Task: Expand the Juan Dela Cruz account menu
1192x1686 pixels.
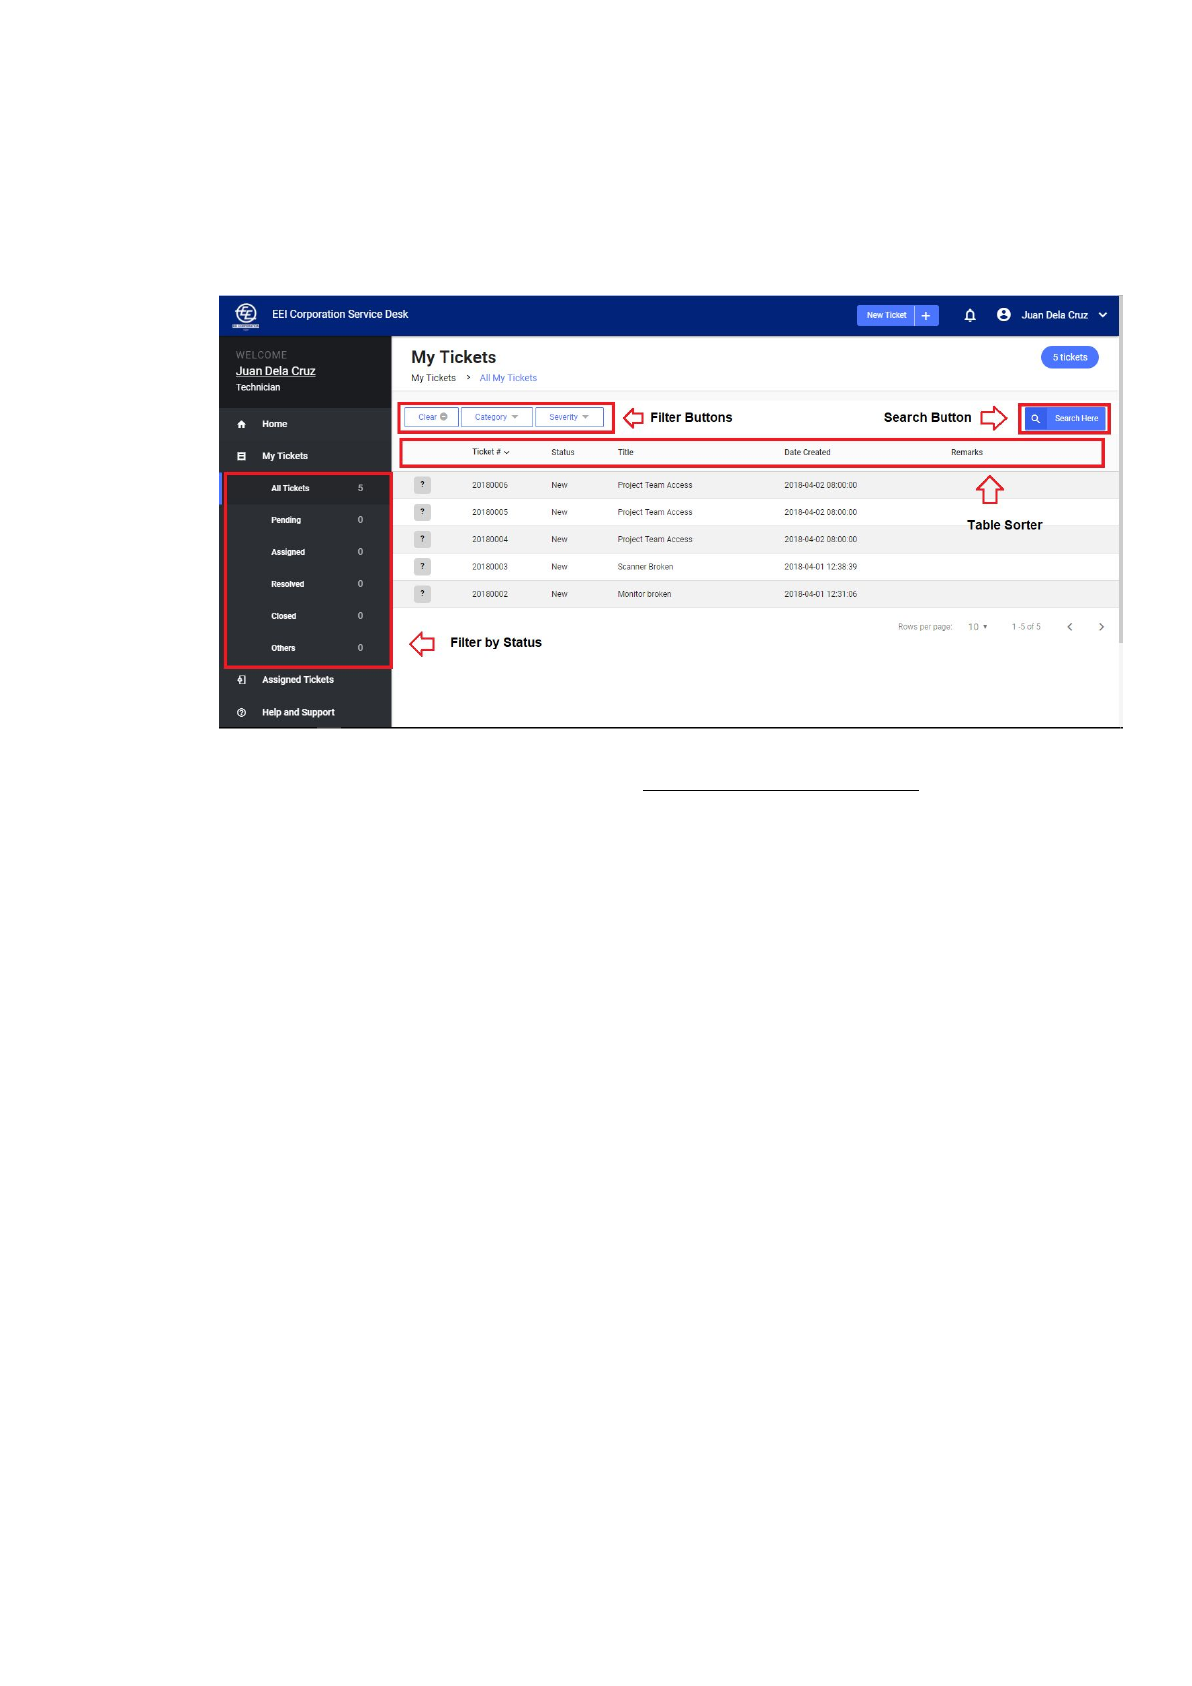Action: [x=1103, y=315]
